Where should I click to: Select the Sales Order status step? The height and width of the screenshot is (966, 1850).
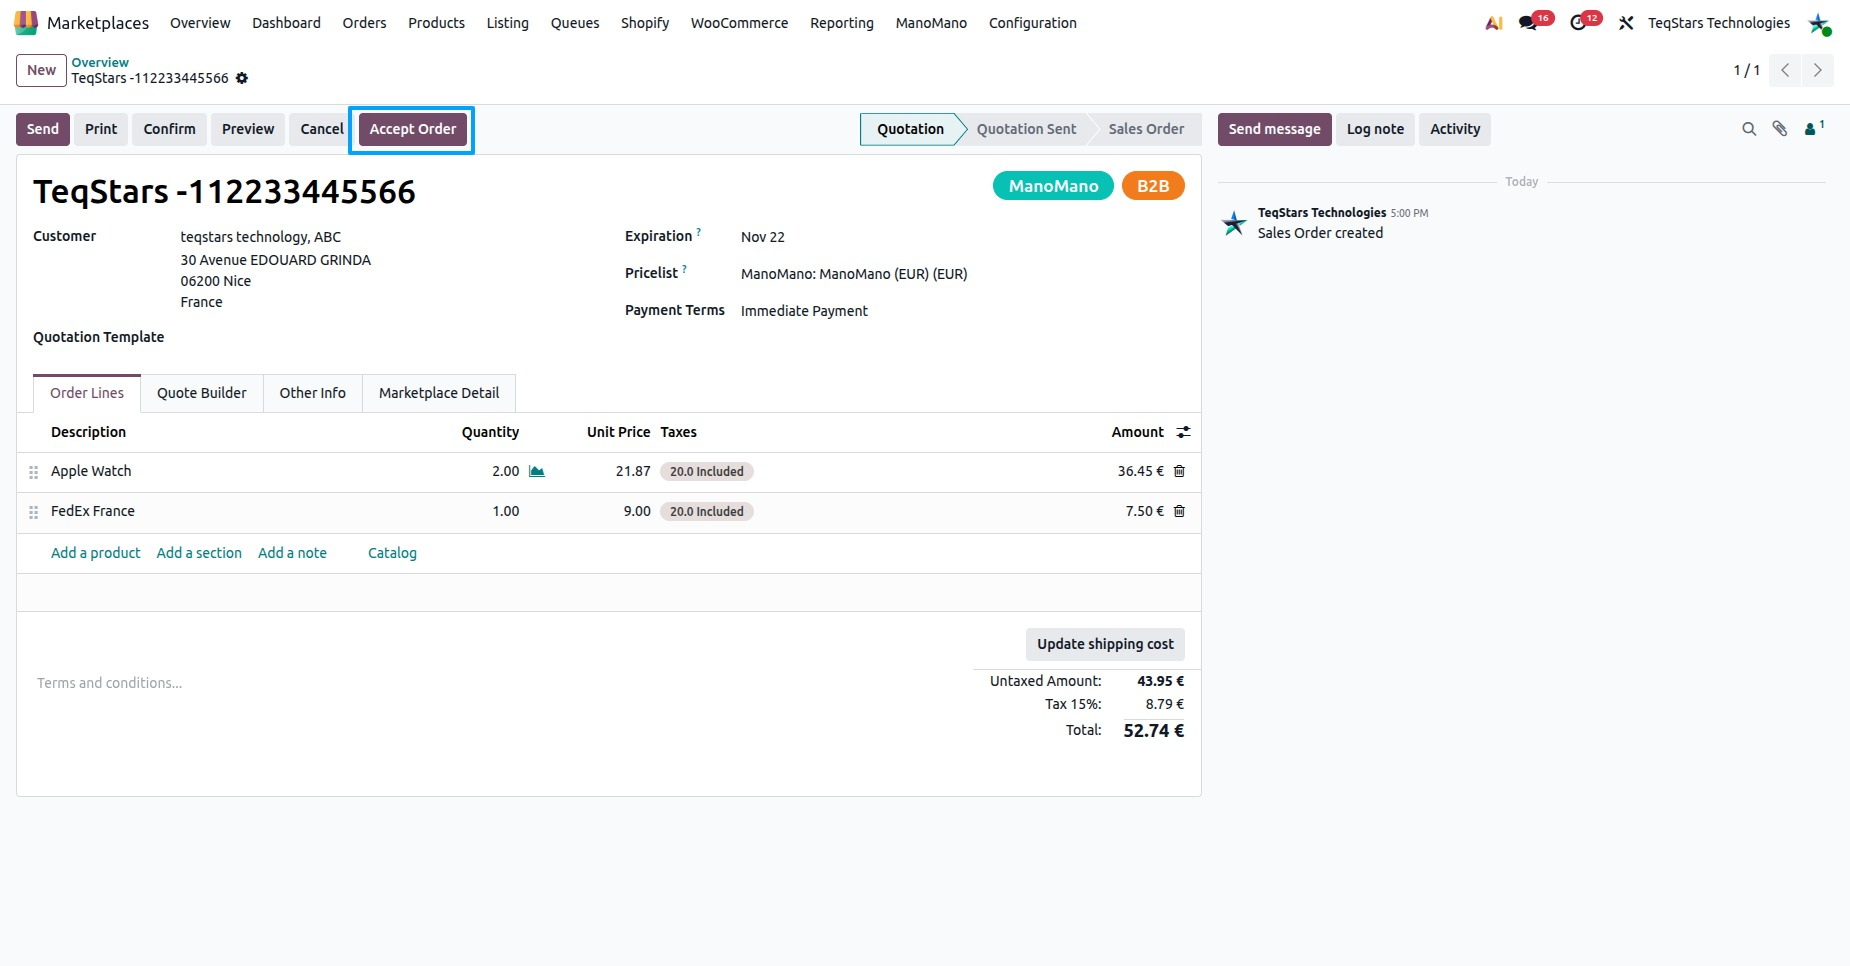click(1146, 129)
